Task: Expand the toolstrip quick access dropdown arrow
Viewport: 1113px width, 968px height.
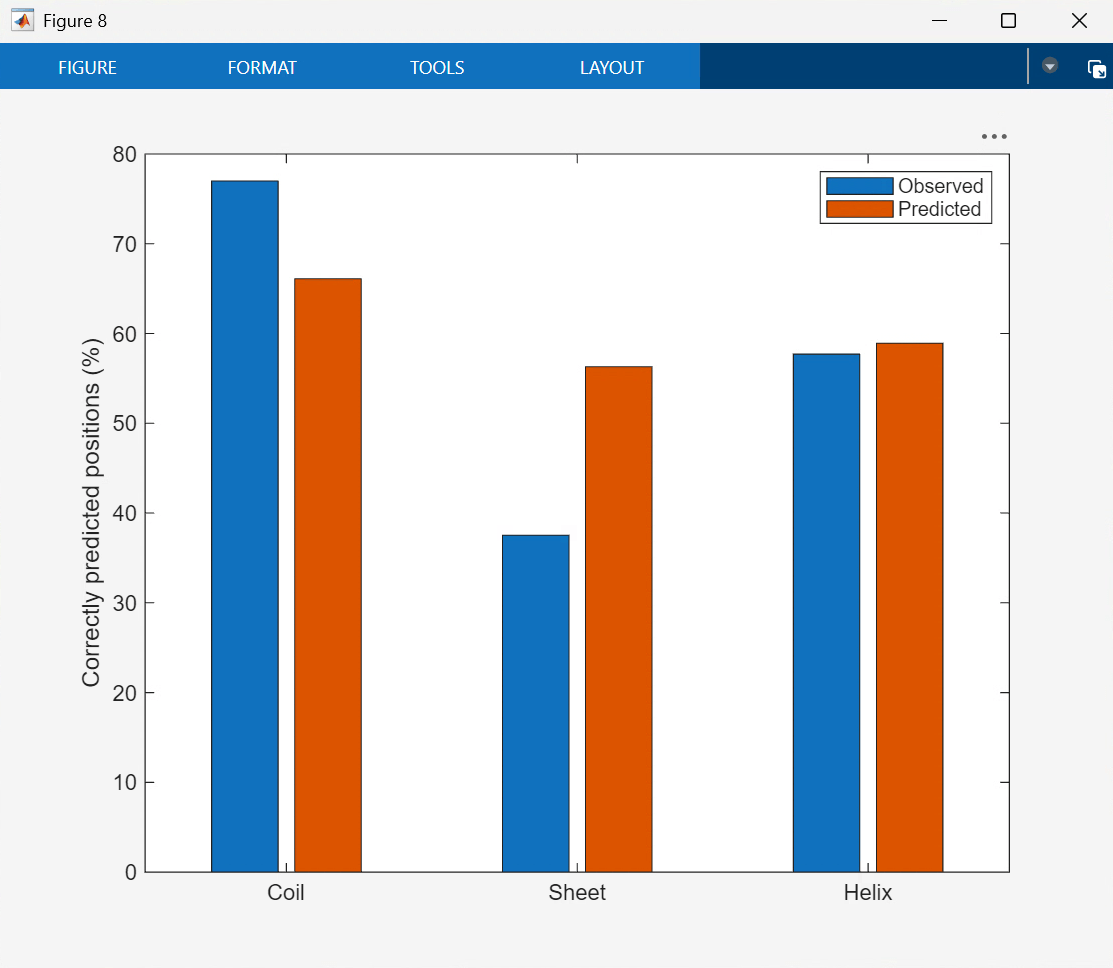Action: click(x=1049, y=66)
